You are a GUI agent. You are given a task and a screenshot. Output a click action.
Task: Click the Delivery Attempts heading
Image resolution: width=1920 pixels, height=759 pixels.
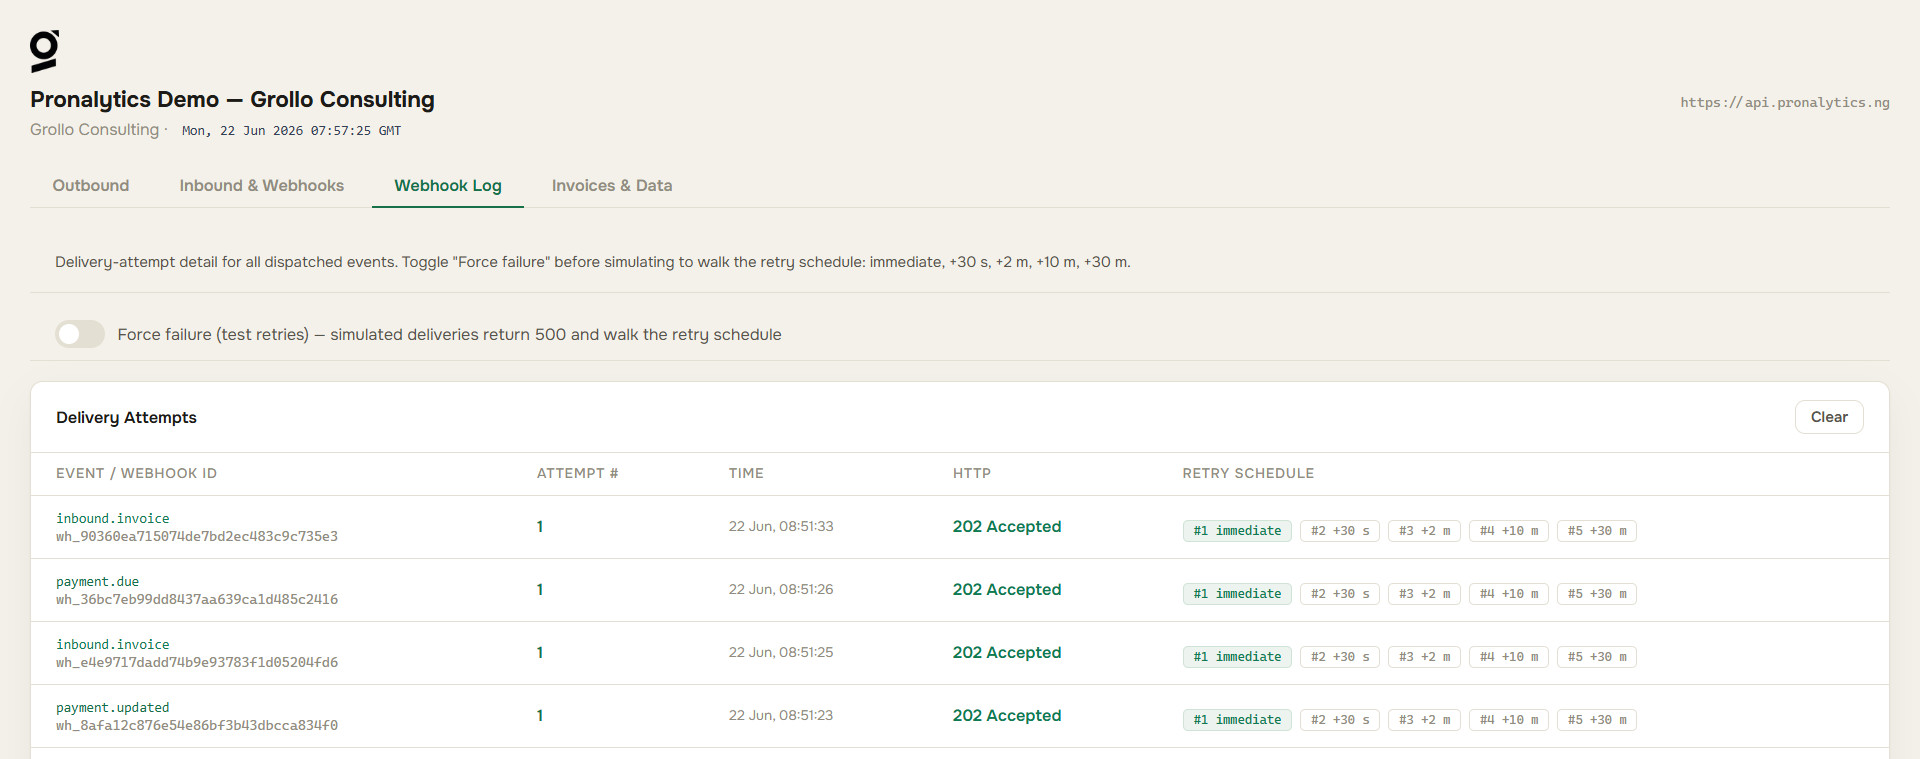[x=126, y=417]
